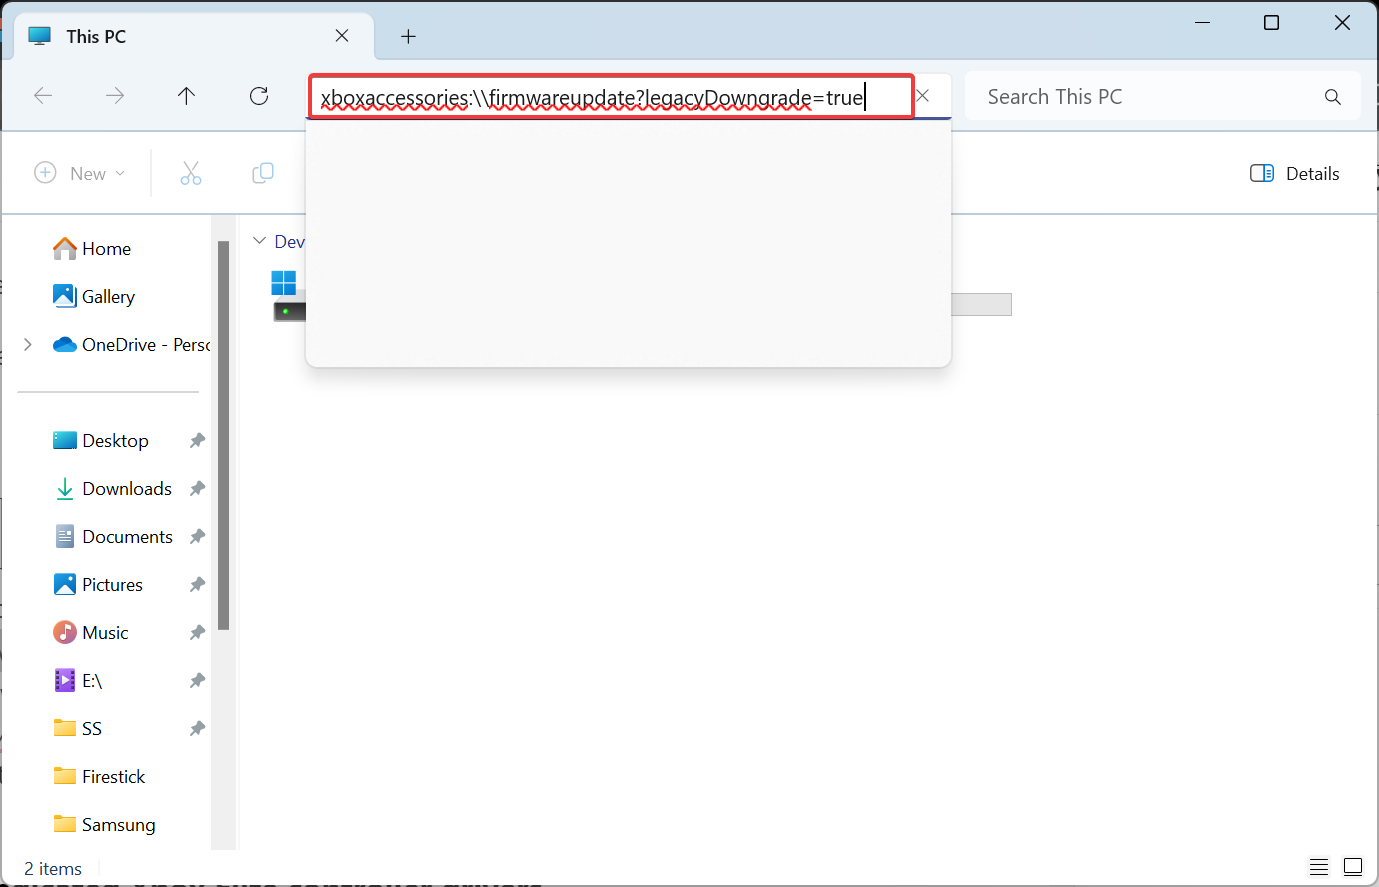Image resolution: width=1379 pixels, height=887 pixels.
Task: Click the drive capacity usage bar
Action: pos(981,304)
